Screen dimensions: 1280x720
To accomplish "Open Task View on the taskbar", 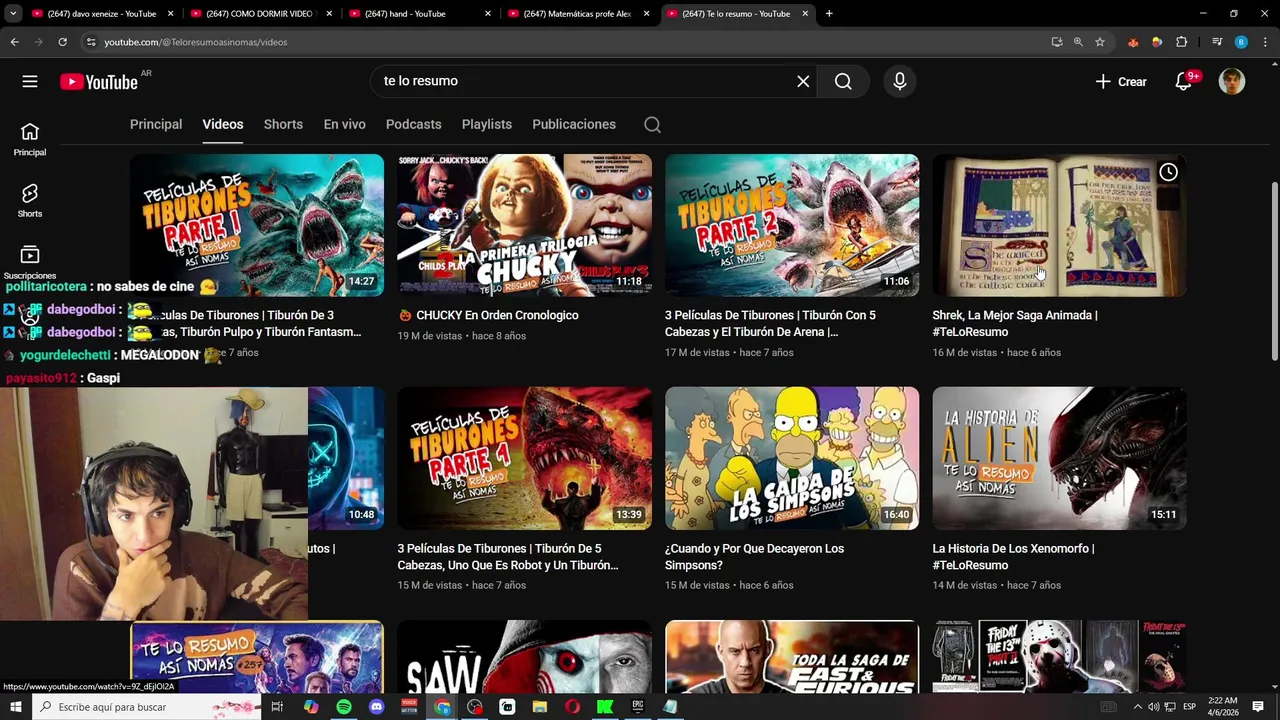I will tap(277, 707).
